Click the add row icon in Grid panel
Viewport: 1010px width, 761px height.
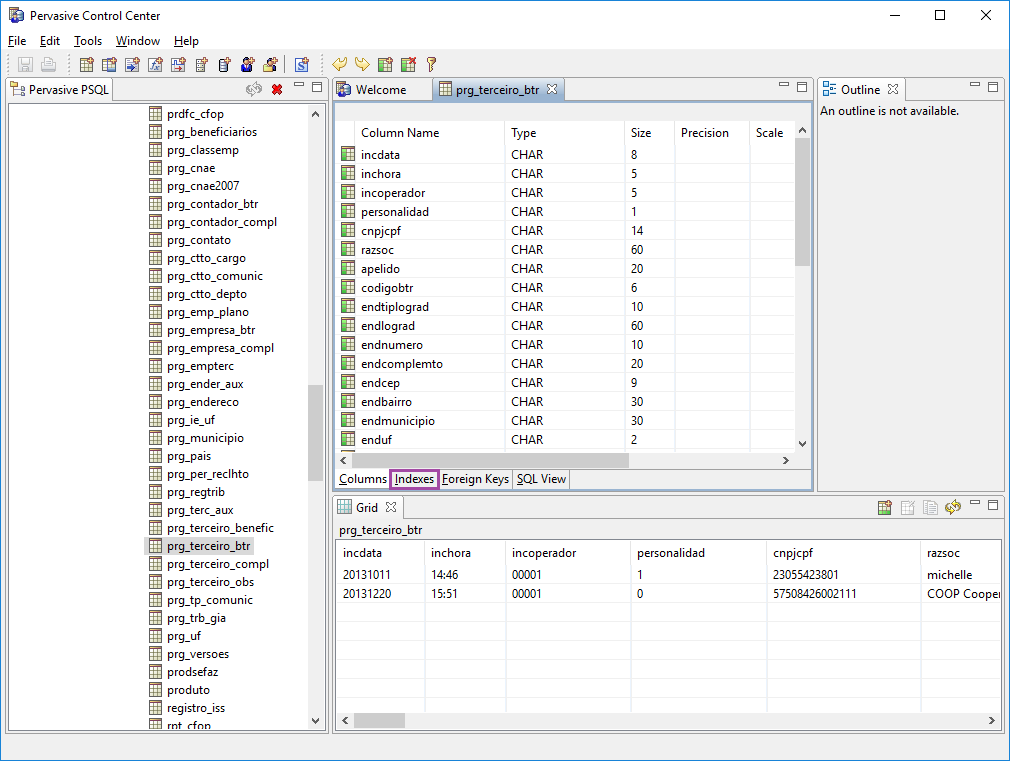(884, 508)
